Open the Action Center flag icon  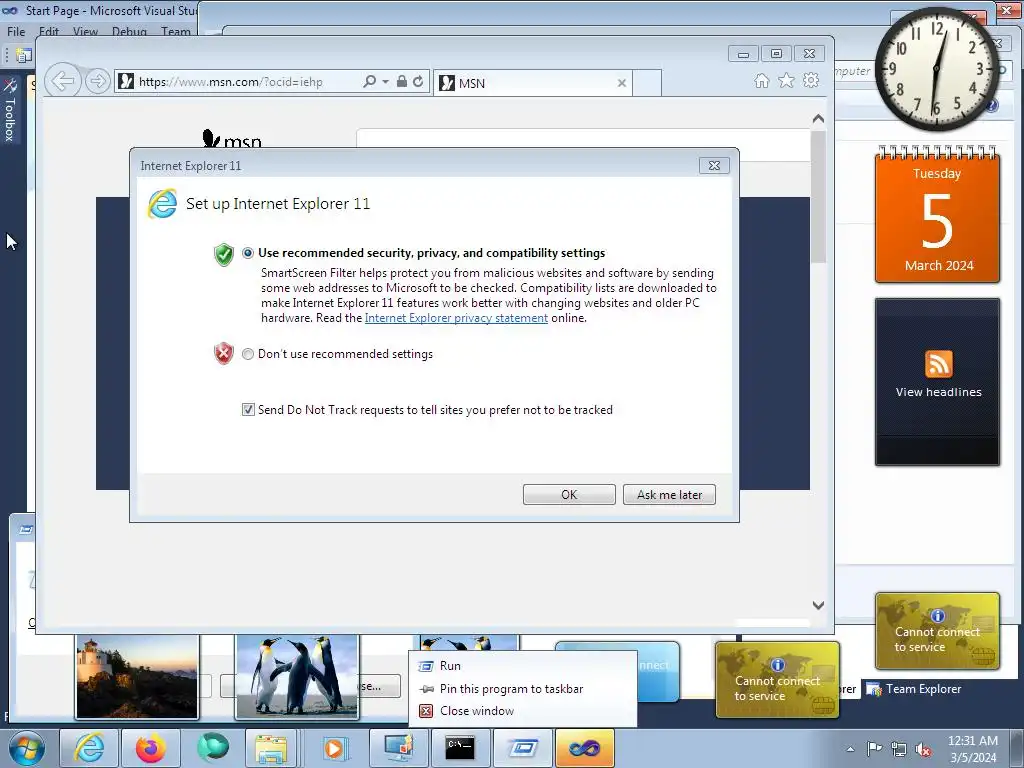pyautogui.click(x=874, y=749)
